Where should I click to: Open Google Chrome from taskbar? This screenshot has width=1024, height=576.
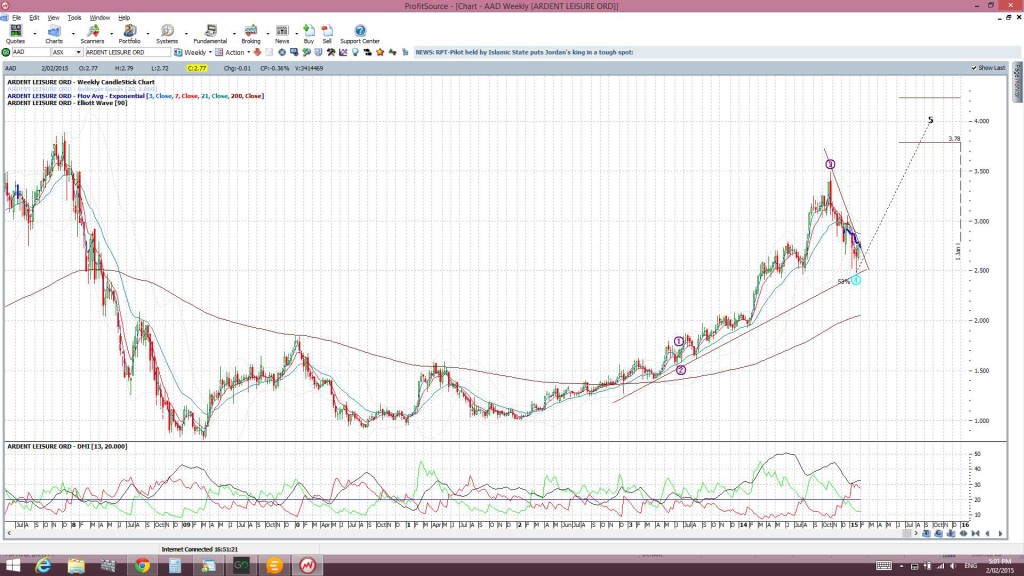click(142, 566)
